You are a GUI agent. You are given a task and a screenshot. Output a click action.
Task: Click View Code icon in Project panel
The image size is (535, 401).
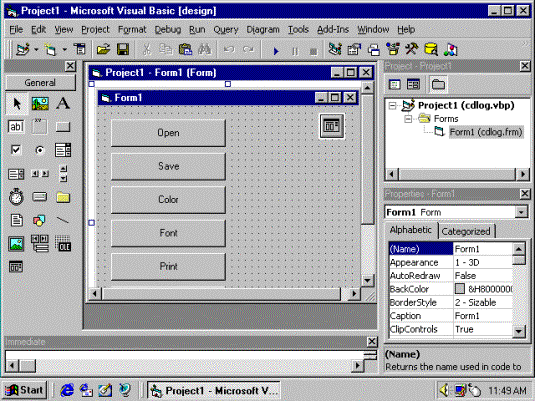point(395,84)
